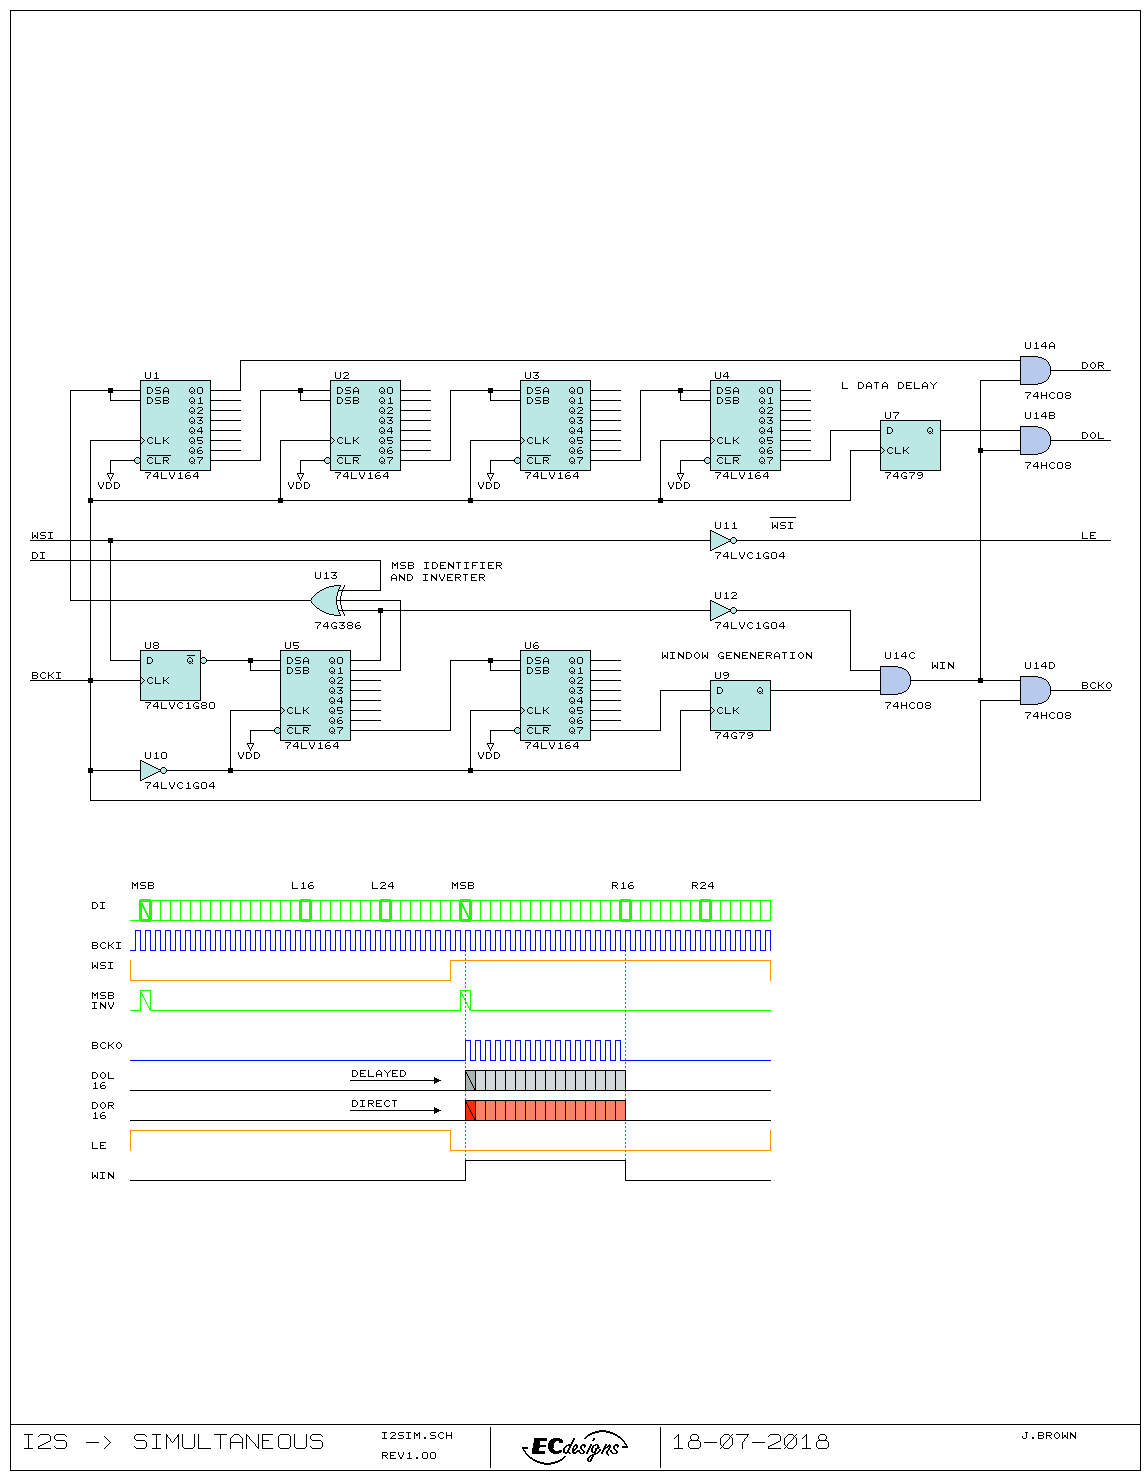Screen dimensions: 1144x1482
Task: Click the DOR output label
Action: click(x=1093, y=365)
